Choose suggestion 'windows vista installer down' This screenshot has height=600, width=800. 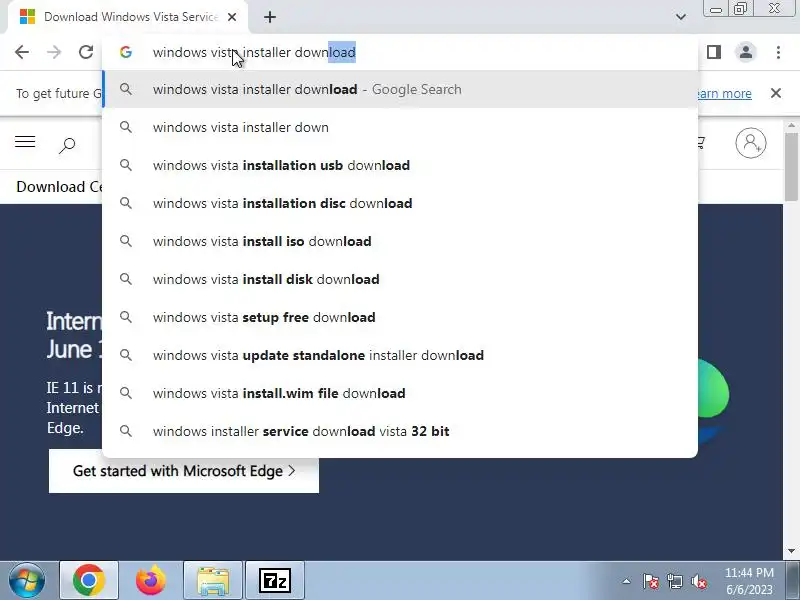click(x=400, y=127)
